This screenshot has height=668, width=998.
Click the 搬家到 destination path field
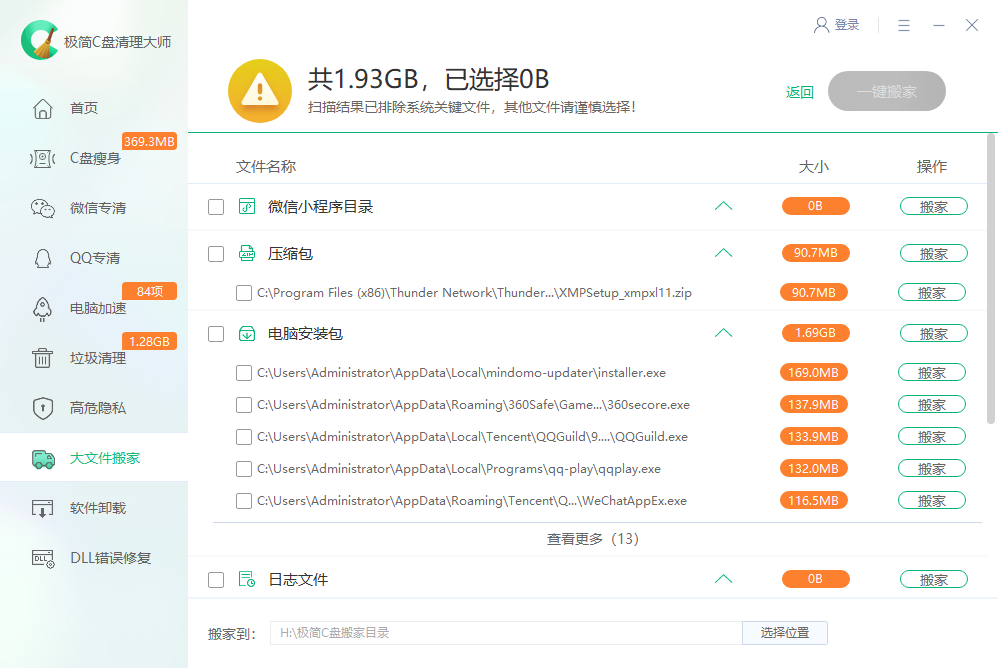500,632
